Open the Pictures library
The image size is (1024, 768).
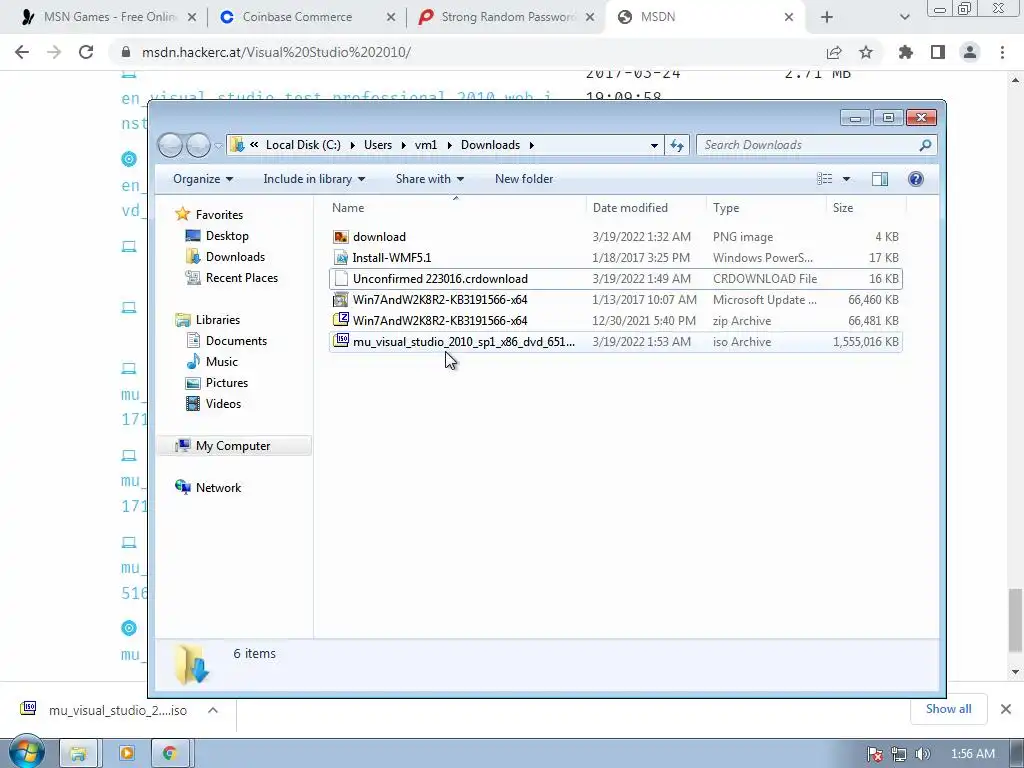coord(217,383)
